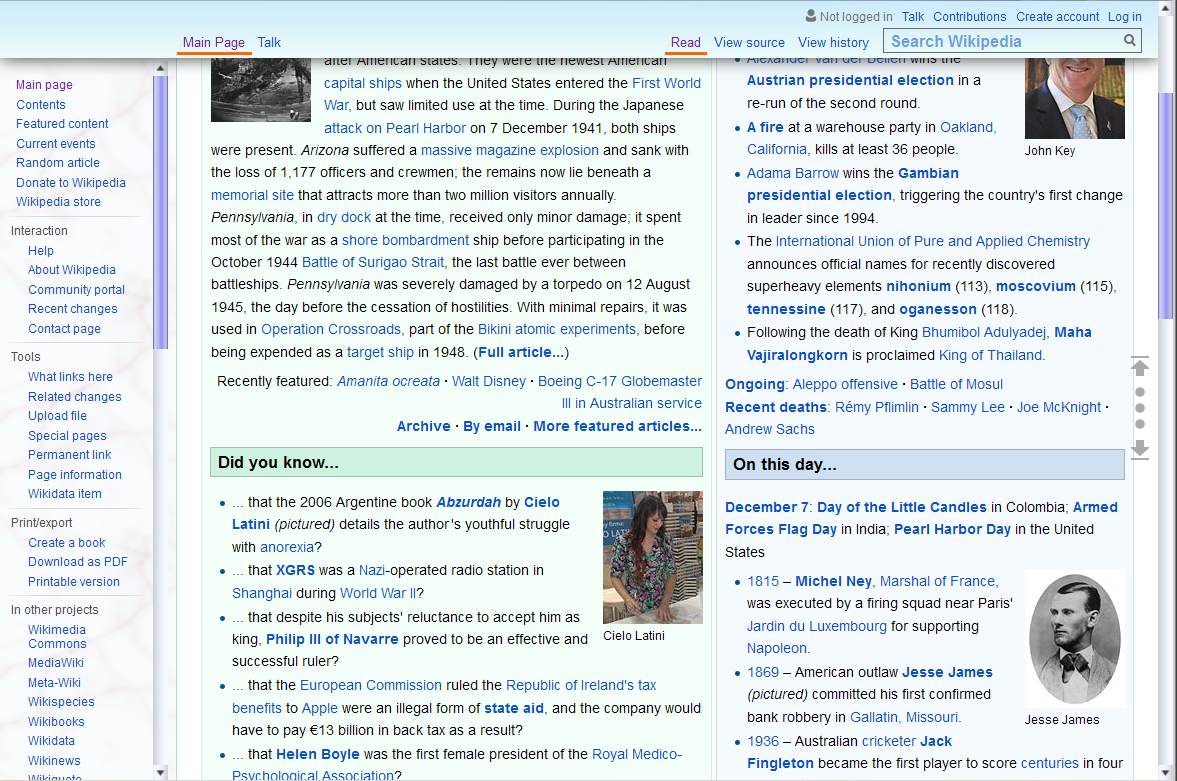Go to a Random article
This screenshot has height=781, width=1177.
[x=58, y=162]
